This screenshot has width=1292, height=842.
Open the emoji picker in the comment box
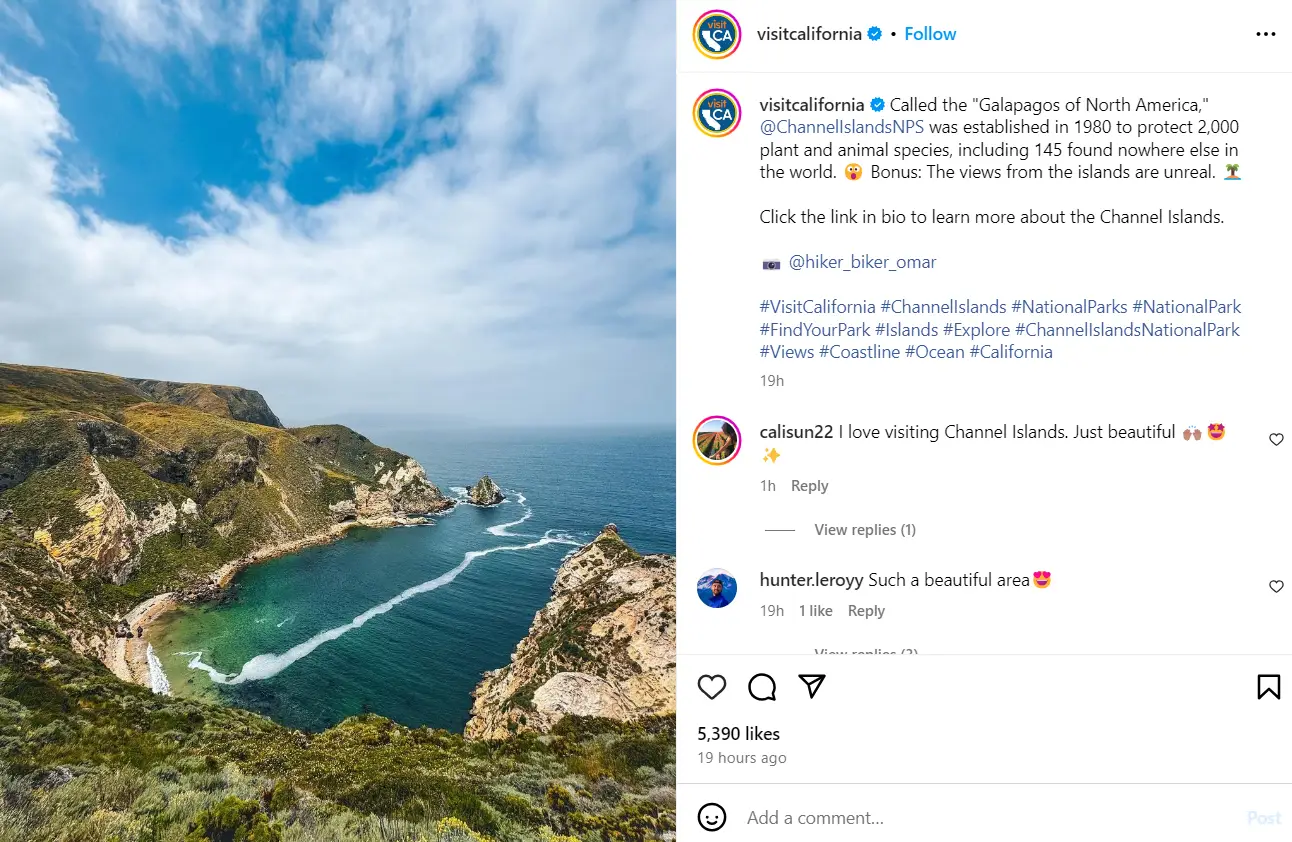(x=712, y=817)
